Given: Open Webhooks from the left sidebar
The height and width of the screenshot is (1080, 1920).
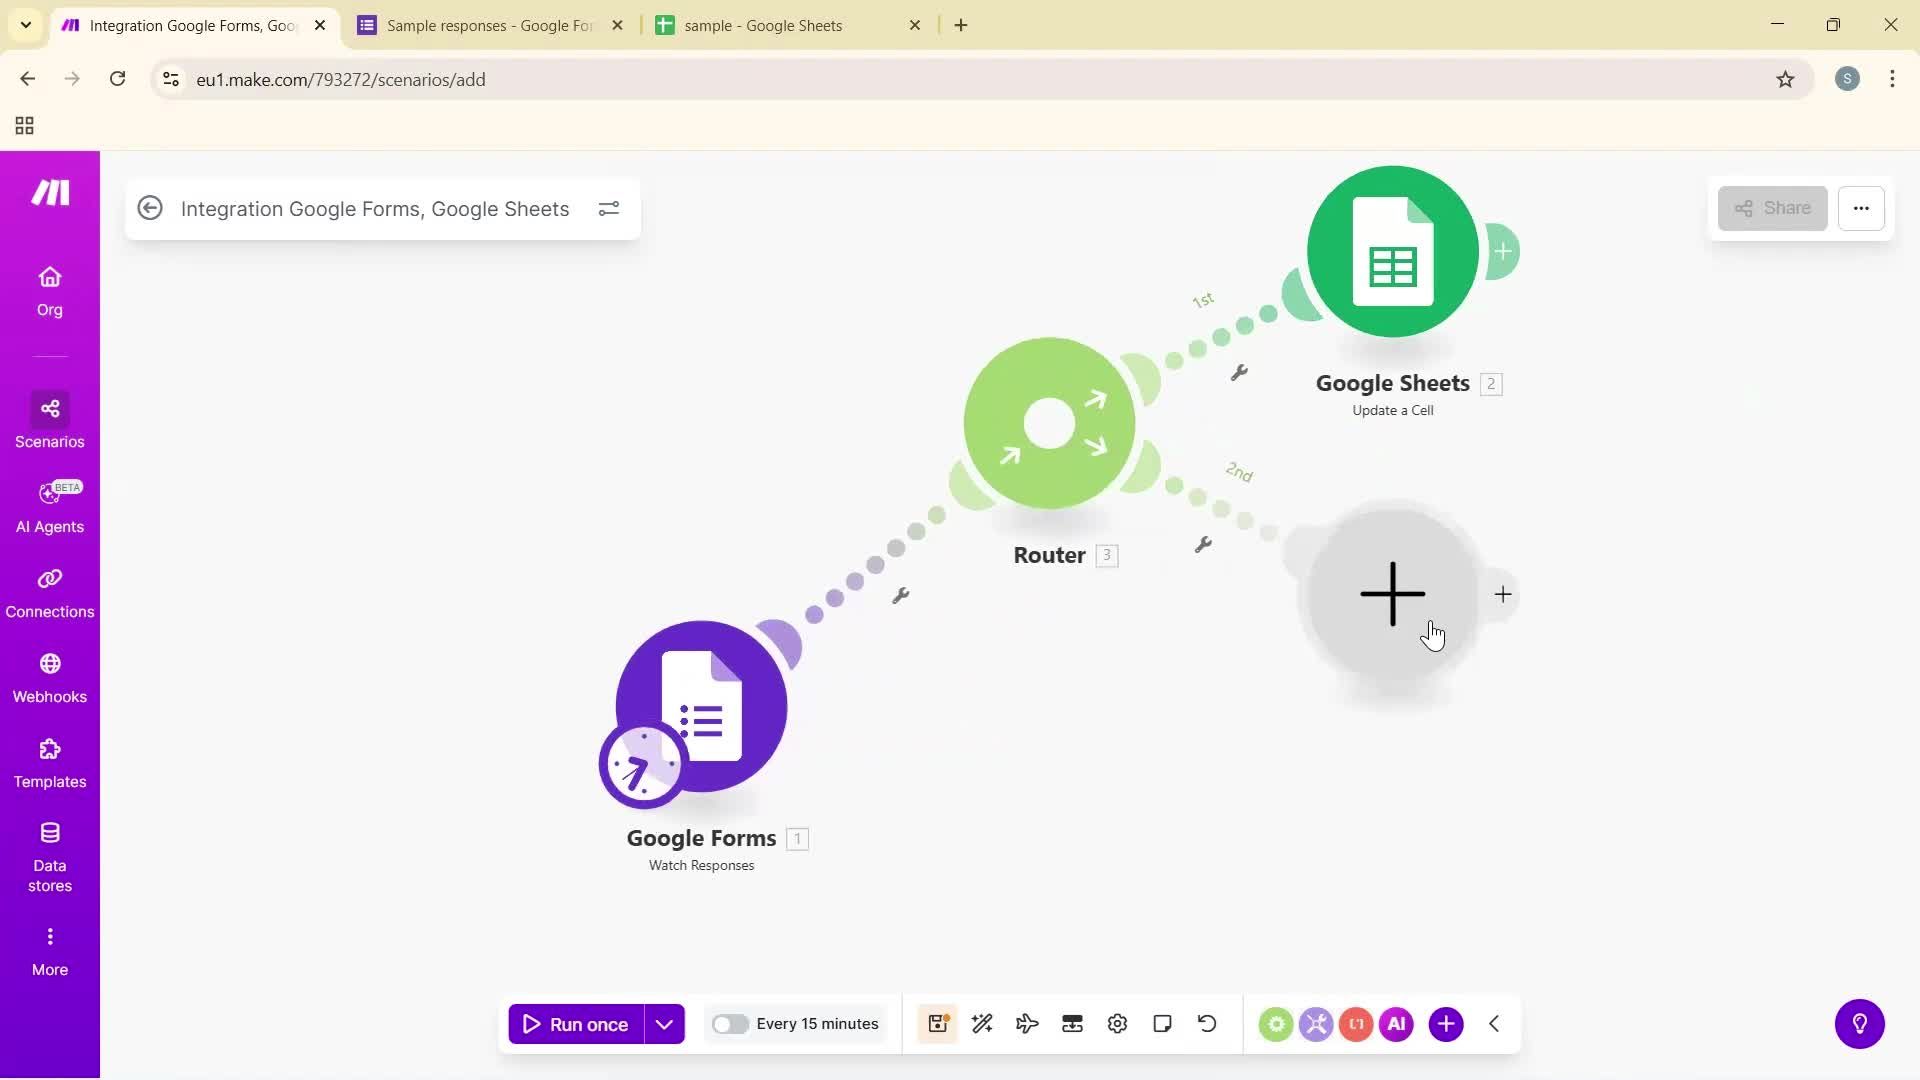Looking at the screenshot, I should point(50,678).
